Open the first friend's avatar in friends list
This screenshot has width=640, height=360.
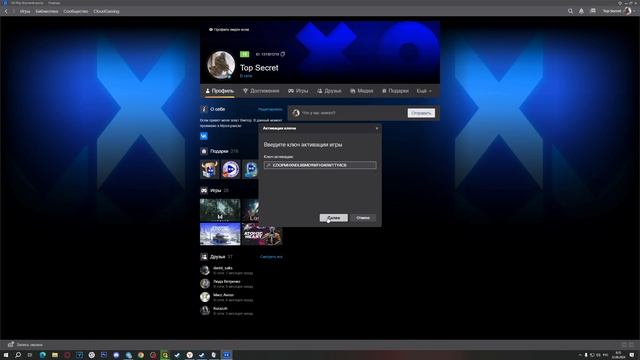tap(205, 270)
